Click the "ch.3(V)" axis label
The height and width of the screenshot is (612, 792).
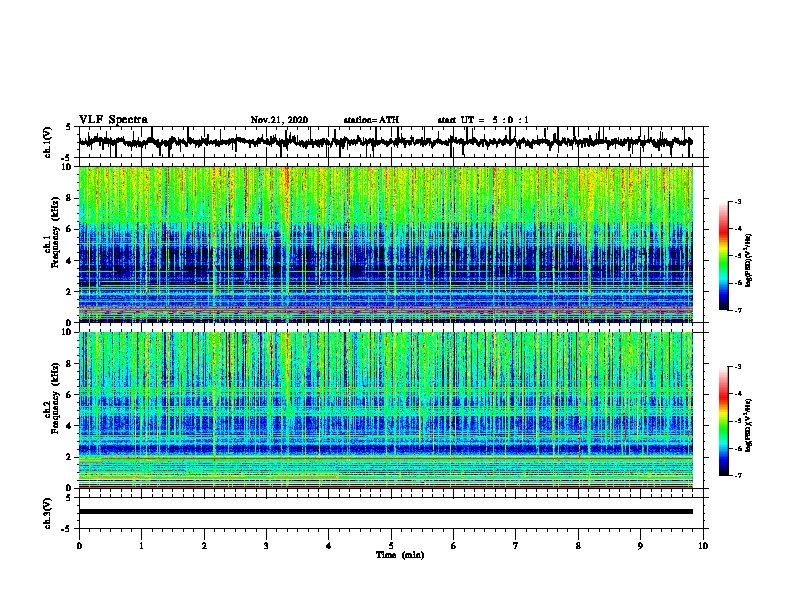click(x=48, y=513)
